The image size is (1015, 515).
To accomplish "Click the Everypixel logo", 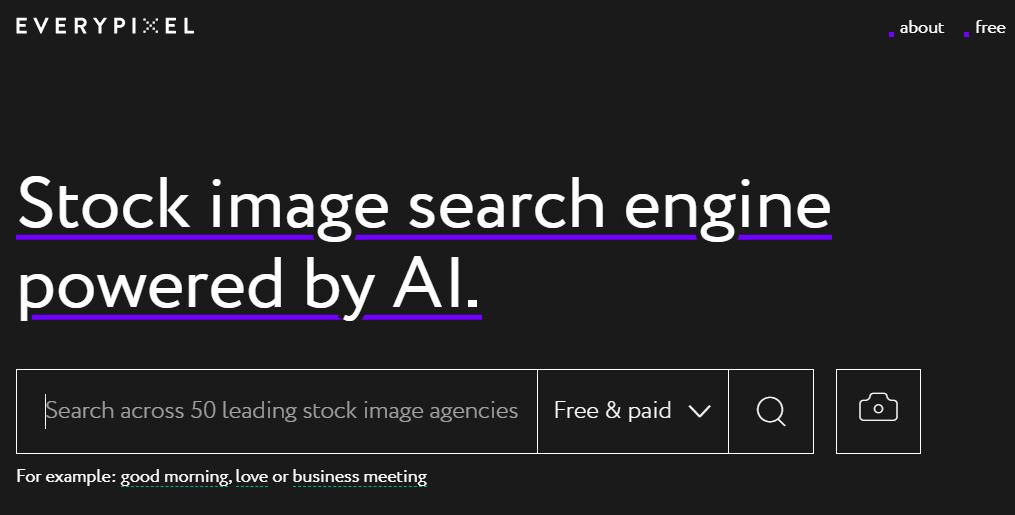I will click(105, 26).
